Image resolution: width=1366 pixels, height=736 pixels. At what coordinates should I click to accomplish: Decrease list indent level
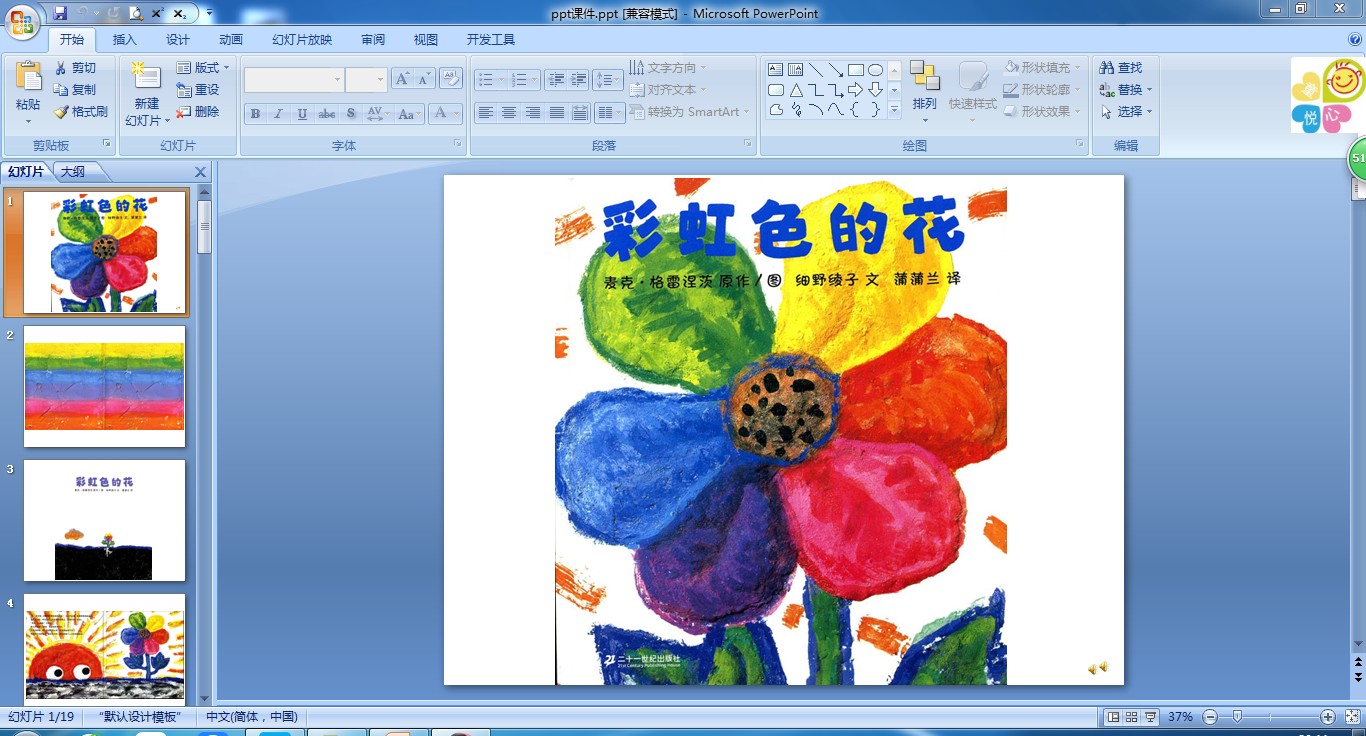[x=555, y=80]
